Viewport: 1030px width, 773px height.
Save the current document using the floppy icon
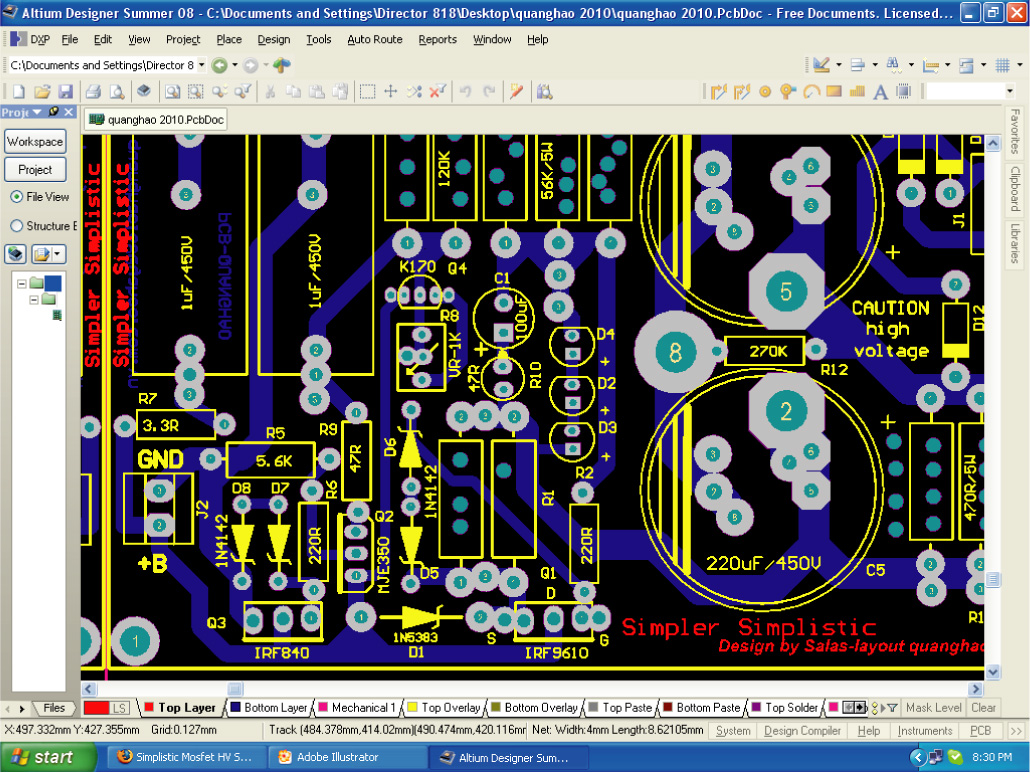click(x=65, y=92)
